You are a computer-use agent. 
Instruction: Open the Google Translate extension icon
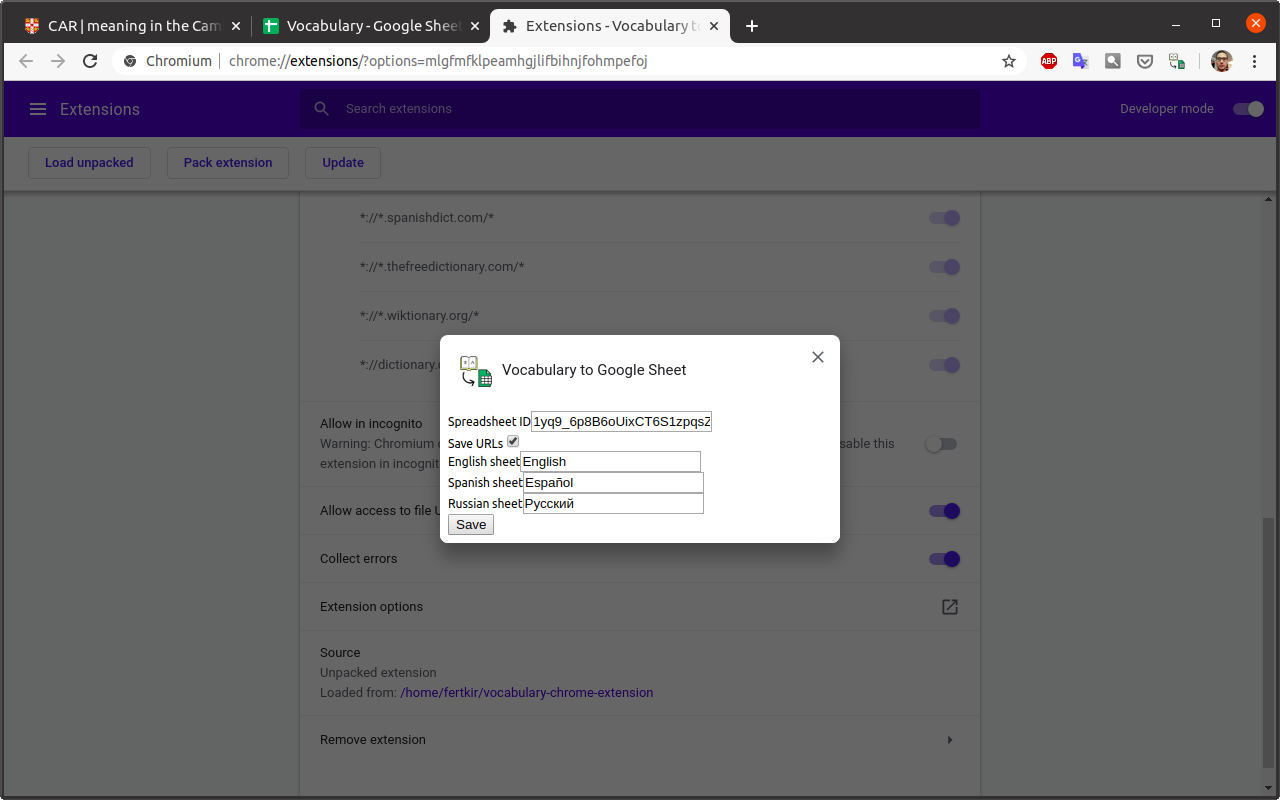pyautogui.click(x=1080, y=61)
